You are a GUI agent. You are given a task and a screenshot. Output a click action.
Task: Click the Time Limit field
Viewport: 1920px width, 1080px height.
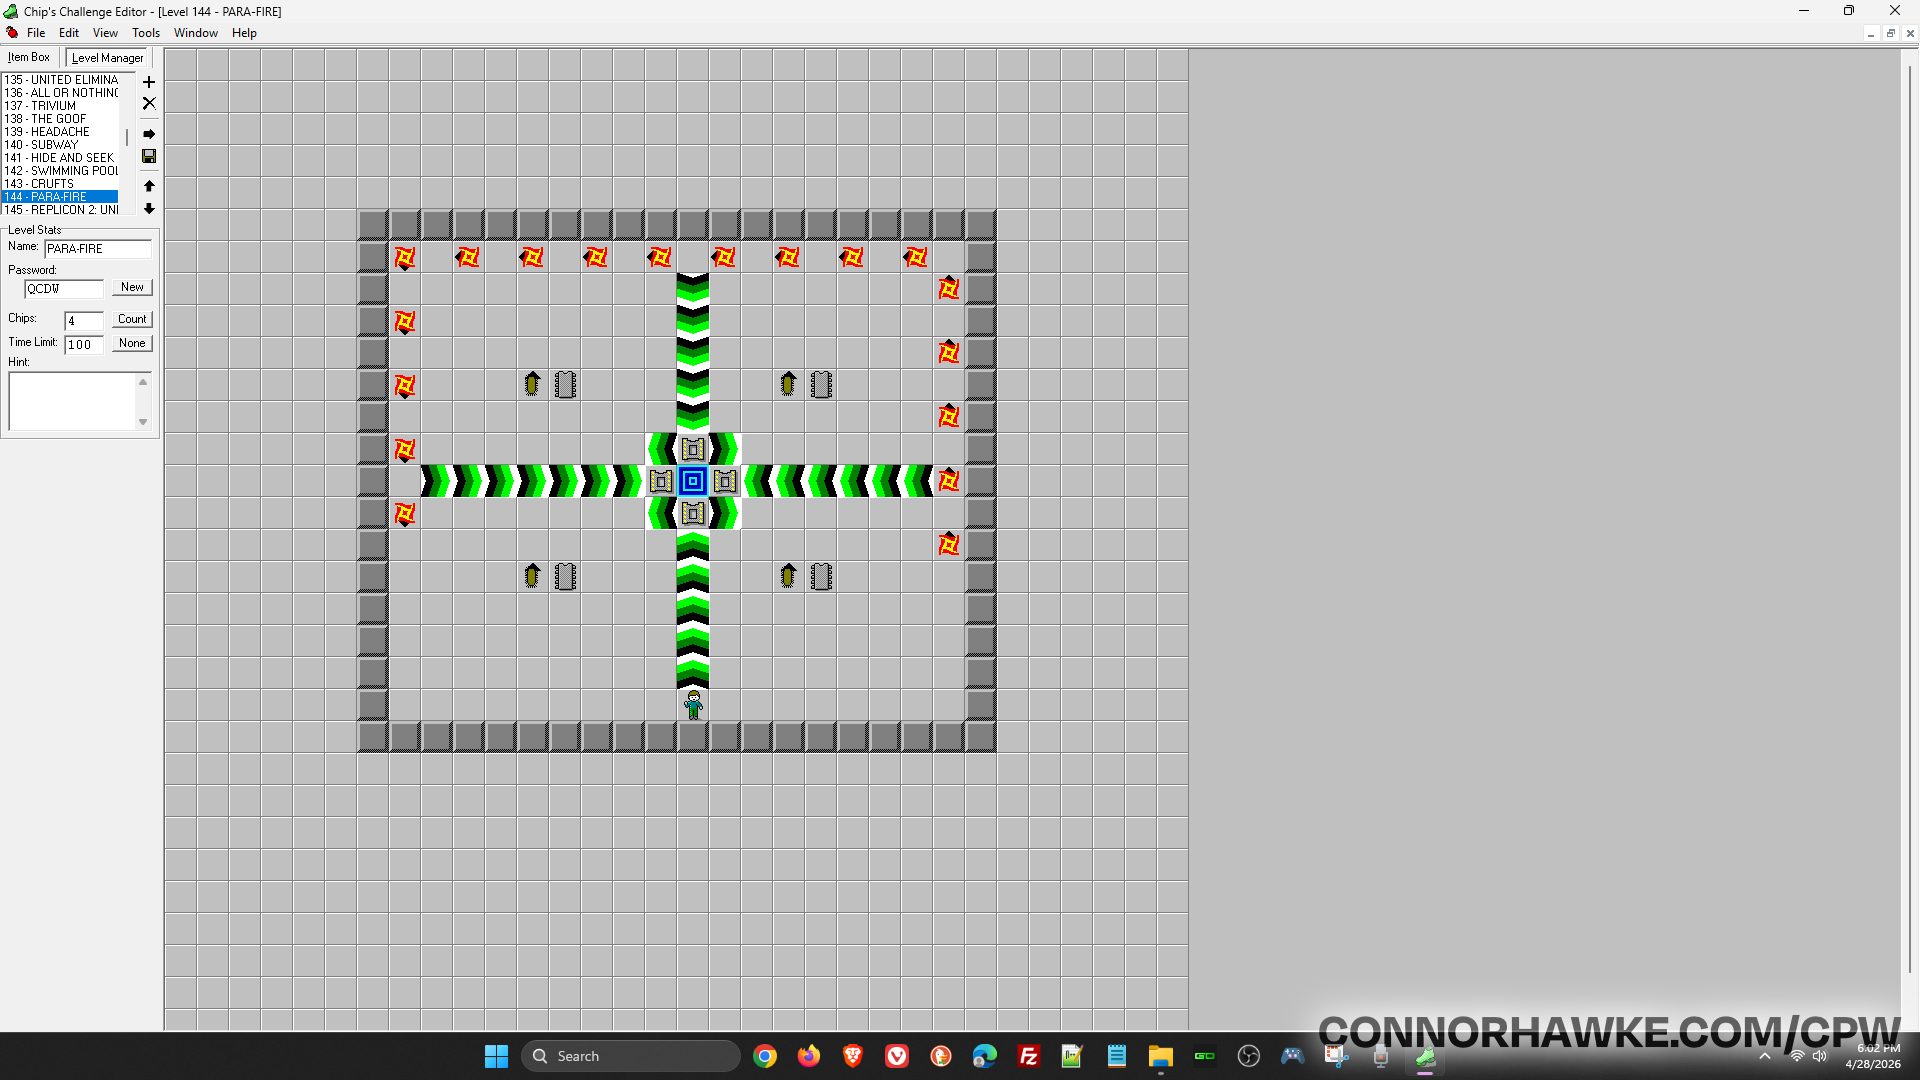pos(84,345)
